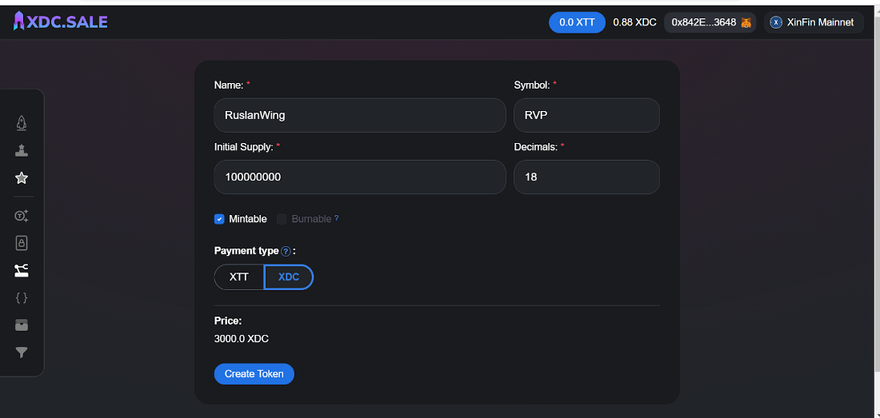
Task: Select the robot arm factory sidebar icon
Action: pos(21,270)
